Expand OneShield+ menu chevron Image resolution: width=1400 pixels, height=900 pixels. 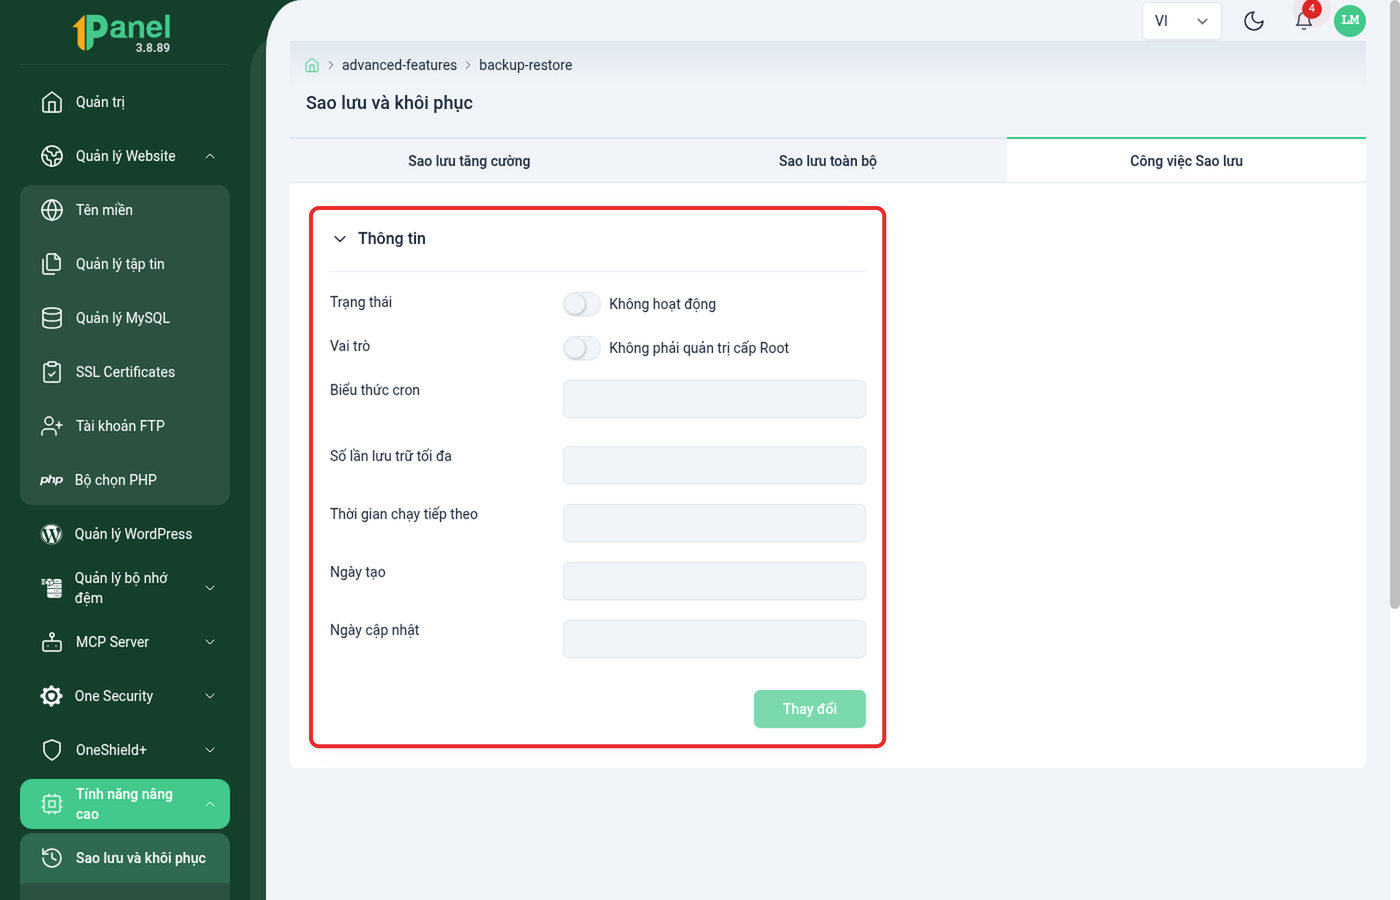click(x=210, y=750)
